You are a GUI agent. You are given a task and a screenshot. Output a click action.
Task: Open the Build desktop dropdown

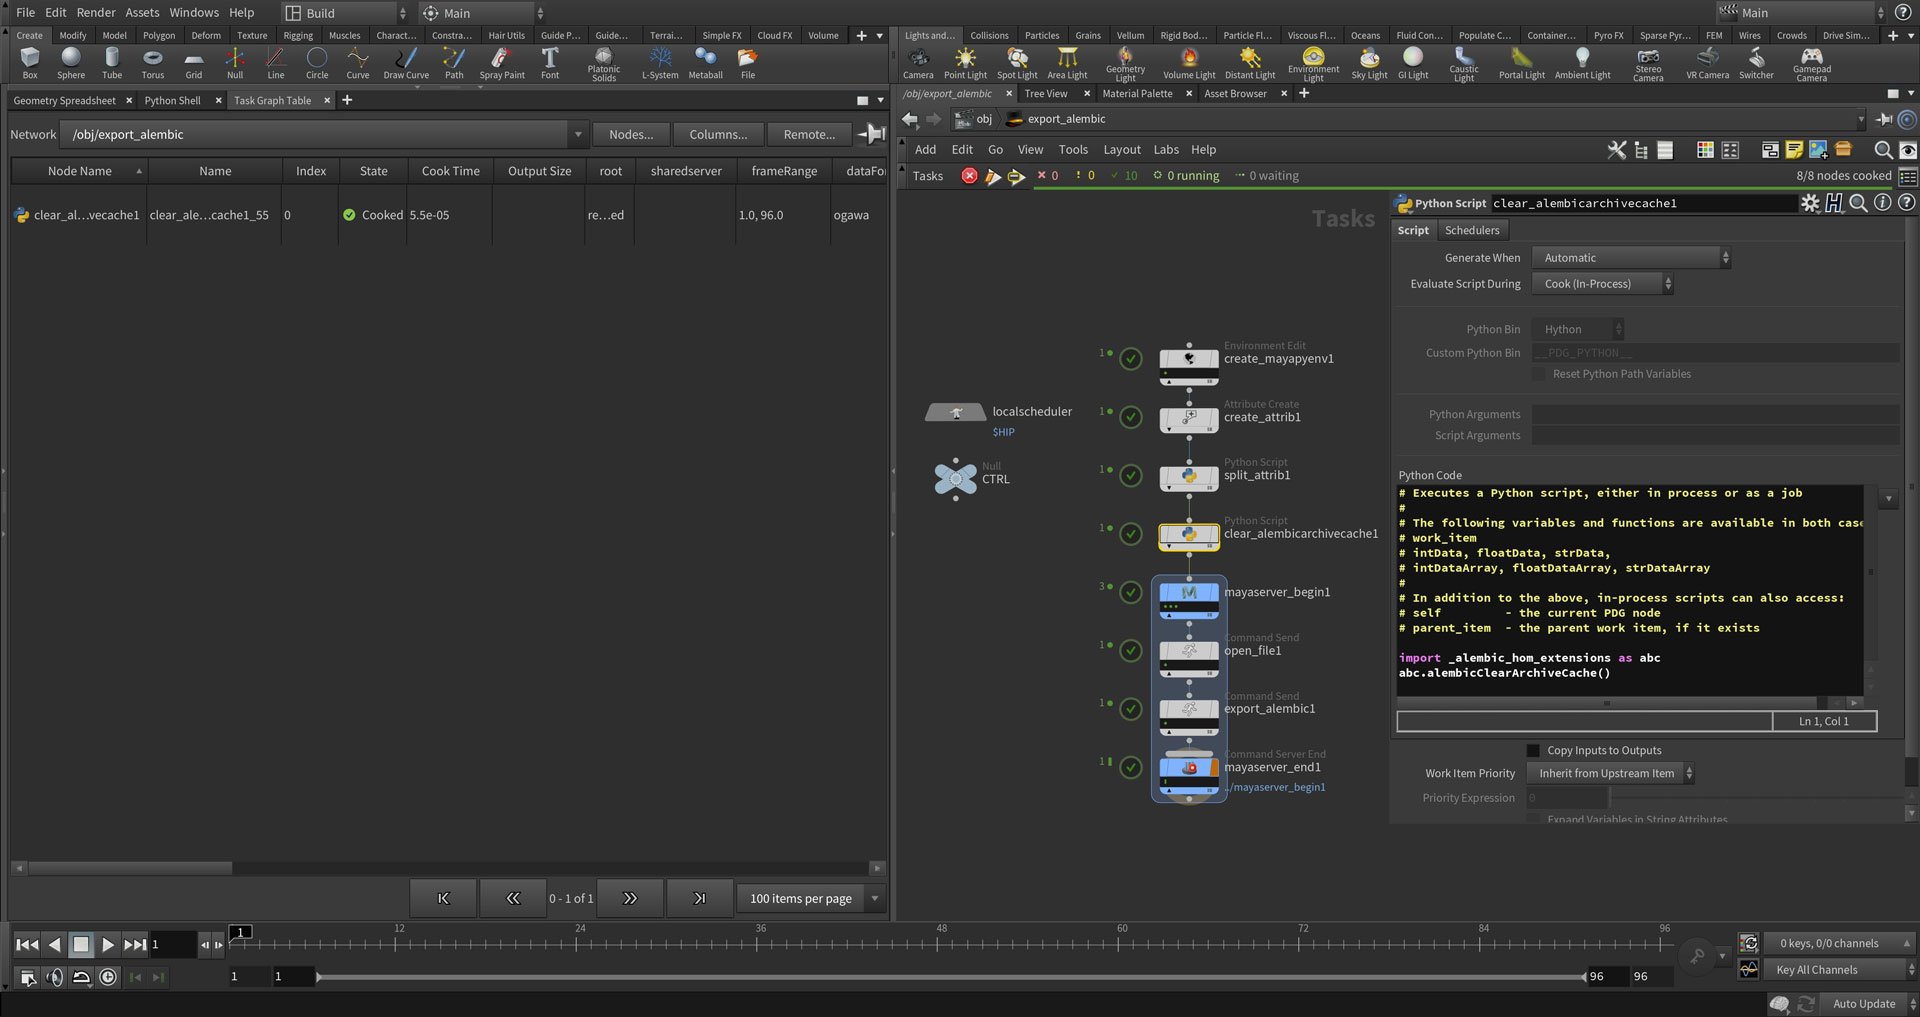pyautogui.click(x=344, y=13)
